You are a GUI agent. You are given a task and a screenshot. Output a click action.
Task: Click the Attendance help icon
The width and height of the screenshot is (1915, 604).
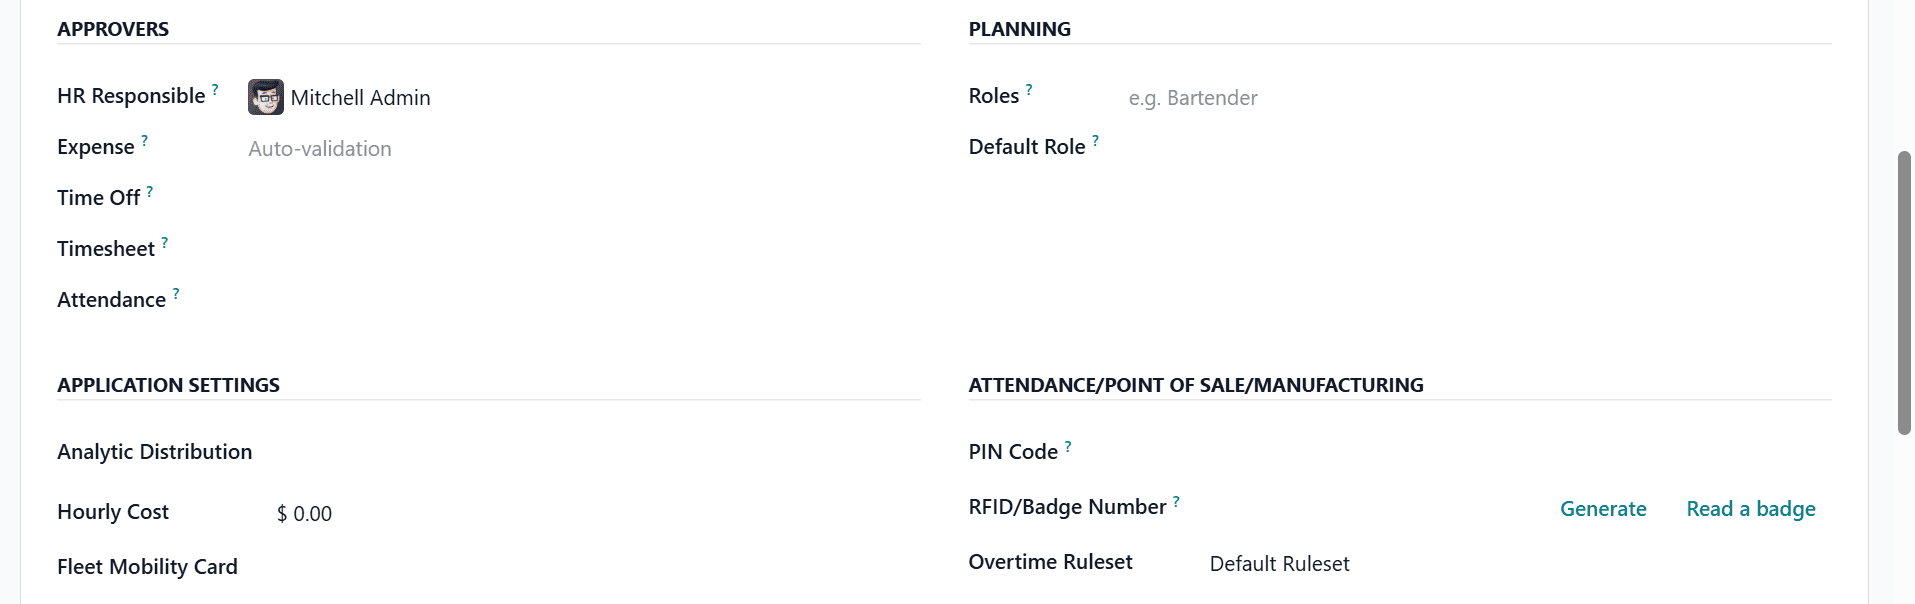point(175,292)
